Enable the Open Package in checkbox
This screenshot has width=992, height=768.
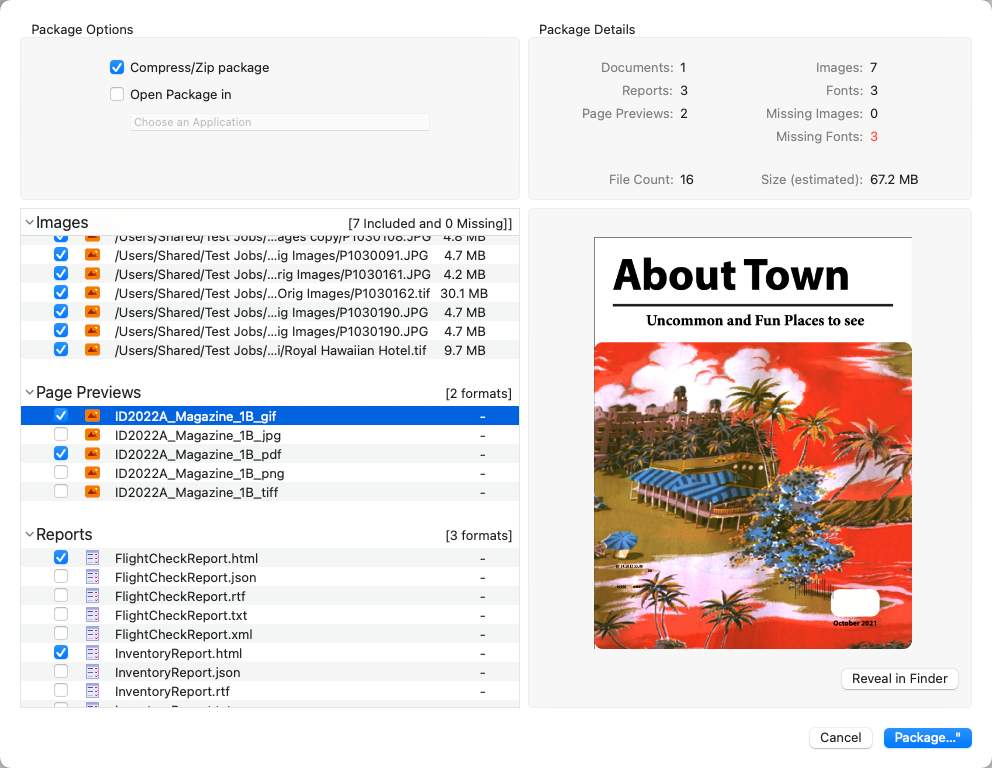tap(117, 94)
